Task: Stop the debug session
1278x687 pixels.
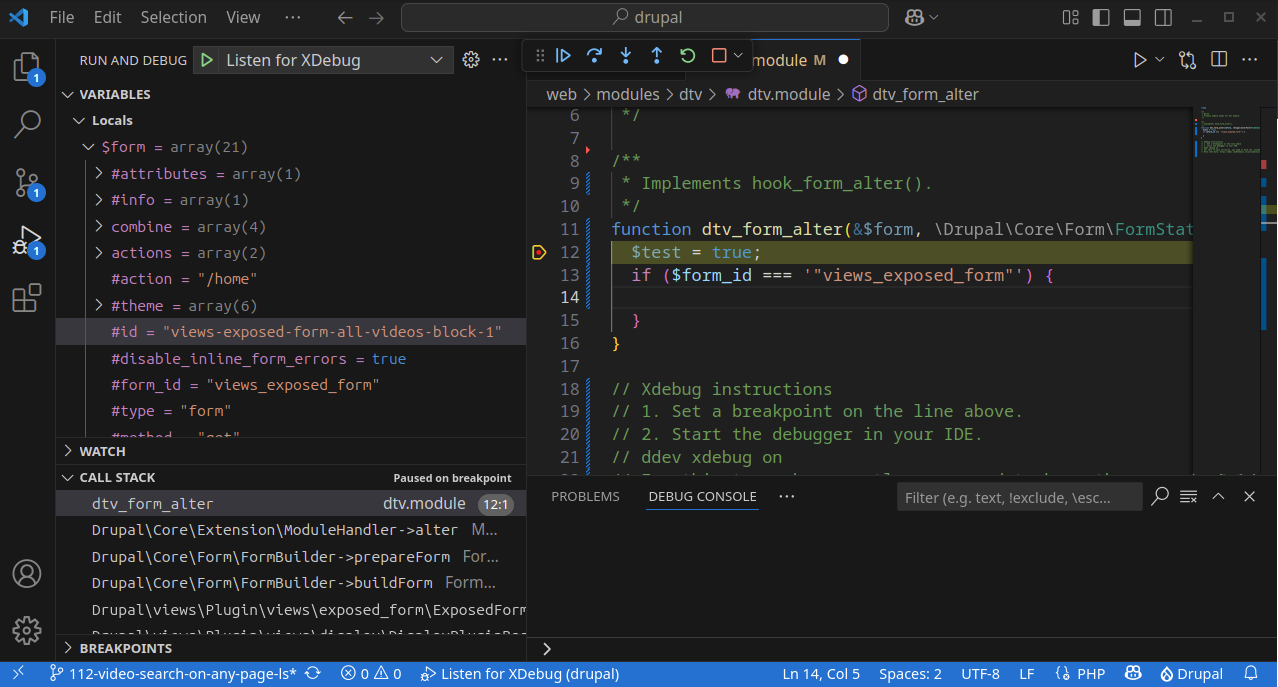Action: pyautogui.click(x=719, y=56)
